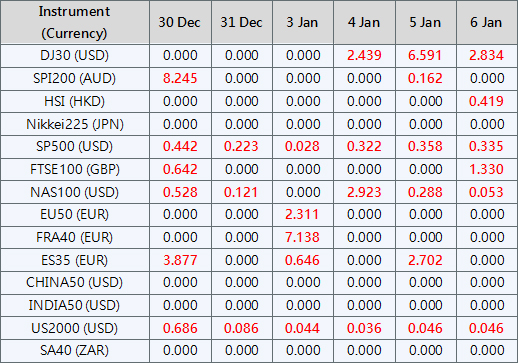This screenshot has height=363, width=518.
Task: Select the 31 Dec column header
Action: coord(242,22)
